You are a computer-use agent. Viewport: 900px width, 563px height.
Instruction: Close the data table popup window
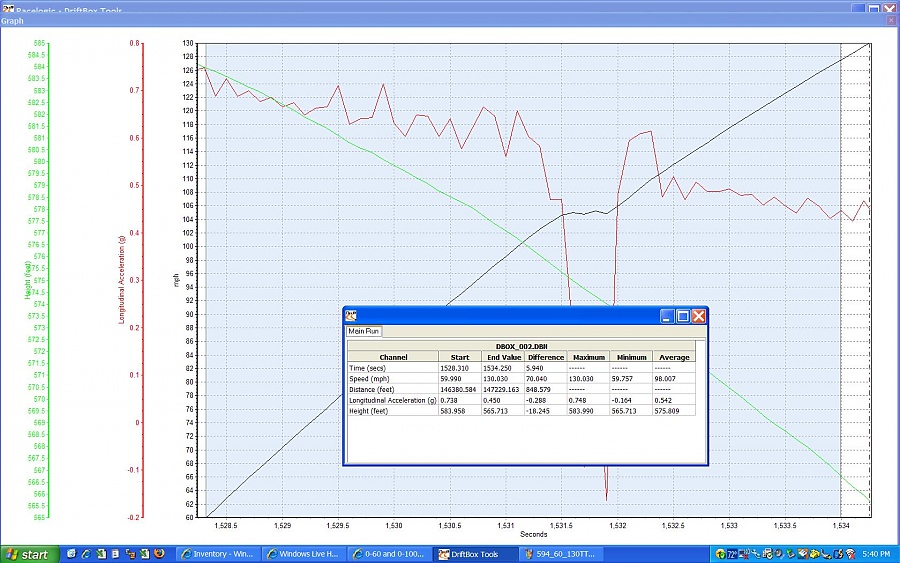(x=698, y=316)
